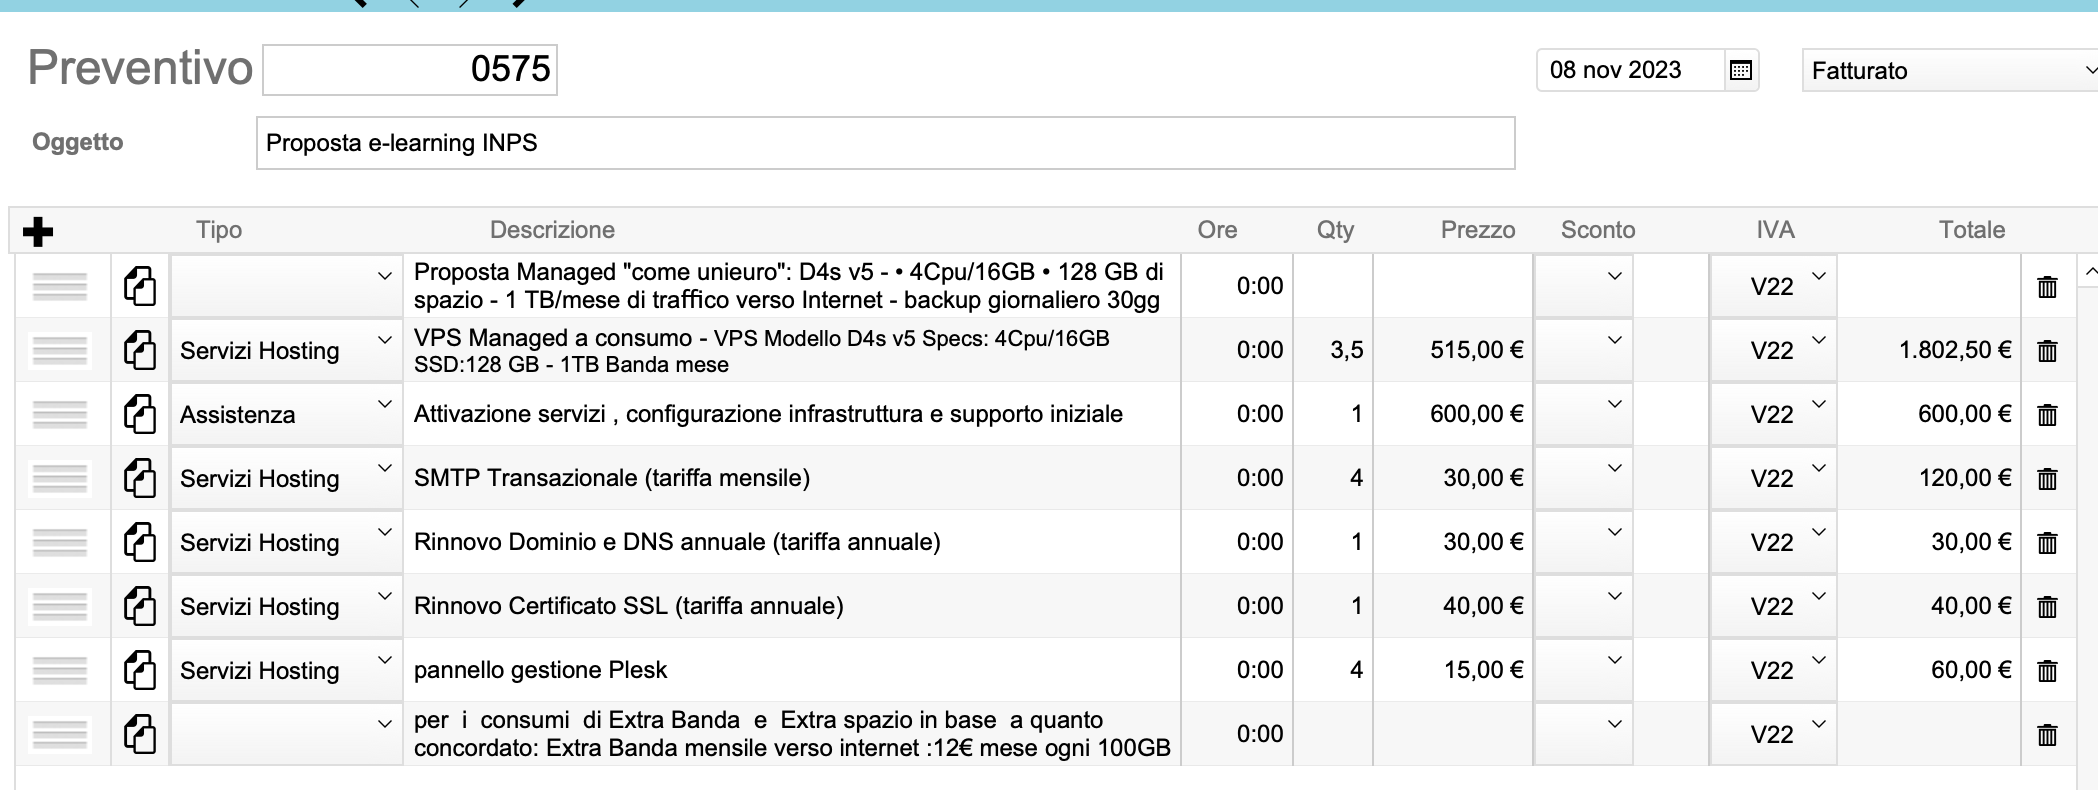Open the calendar date picker icon

click(x=1740, y=70)
